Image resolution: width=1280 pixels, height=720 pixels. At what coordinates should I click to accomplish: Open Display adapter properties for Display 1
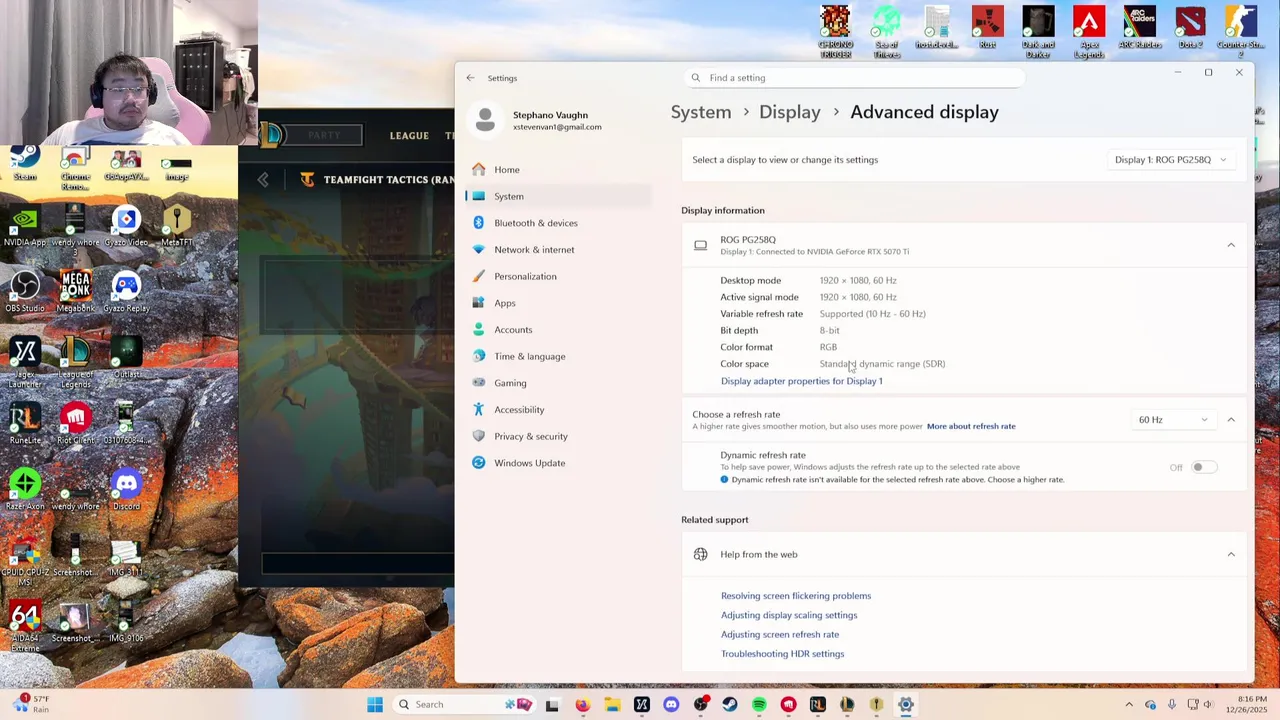pos(802,381)
